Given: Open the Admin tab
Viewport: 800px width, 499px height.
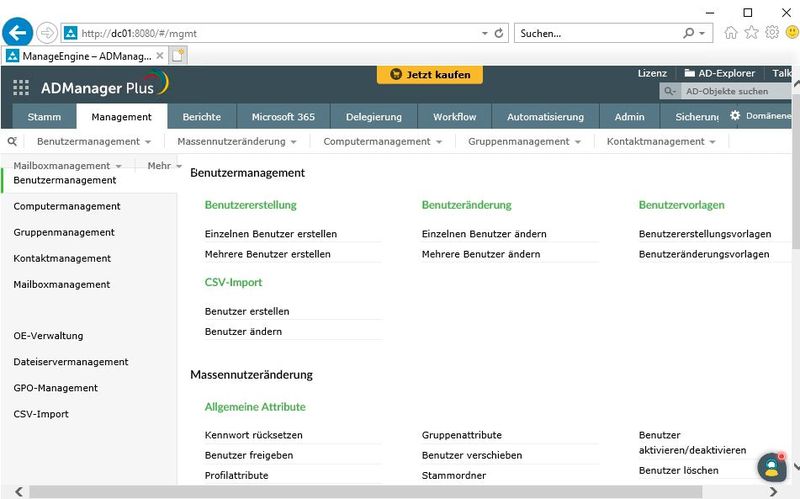Looking at the screenshot, I should [x=630, y=116].
